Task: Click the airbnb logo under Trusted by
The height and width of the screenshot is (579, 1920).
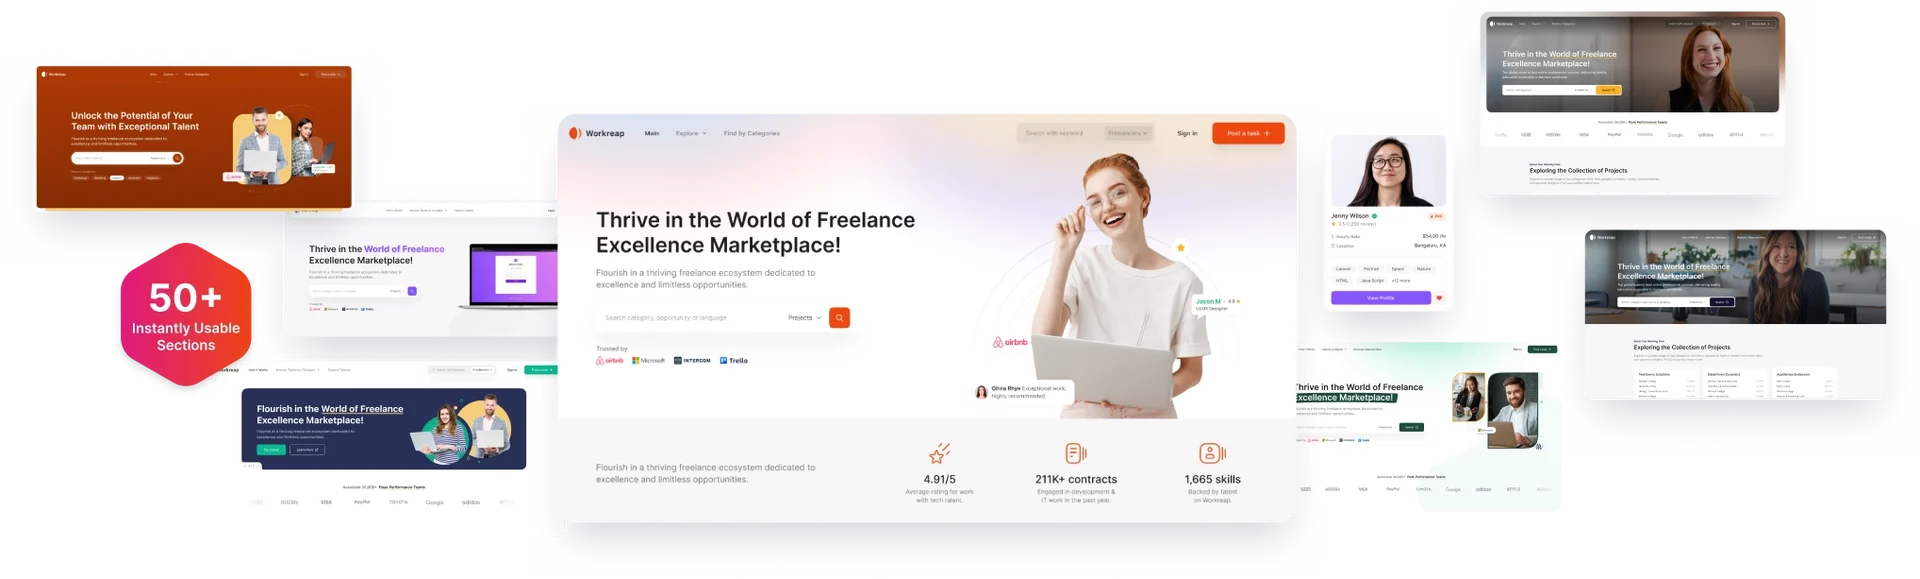Action: [610, 360]
